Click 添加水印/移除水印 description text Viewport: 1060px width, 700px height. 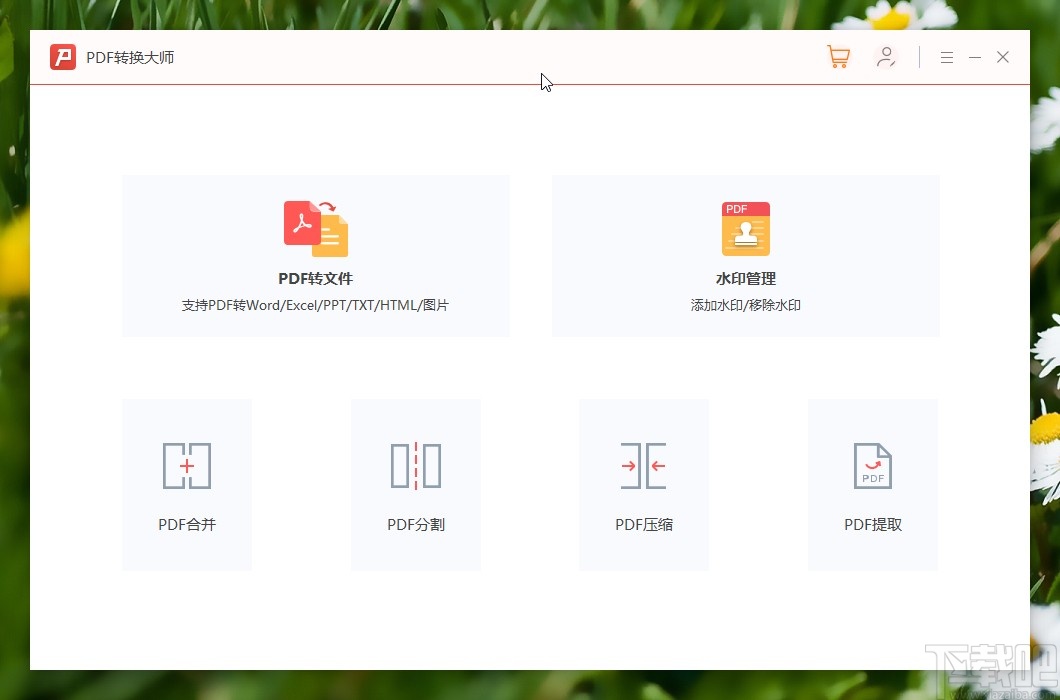tap(746, 305)
